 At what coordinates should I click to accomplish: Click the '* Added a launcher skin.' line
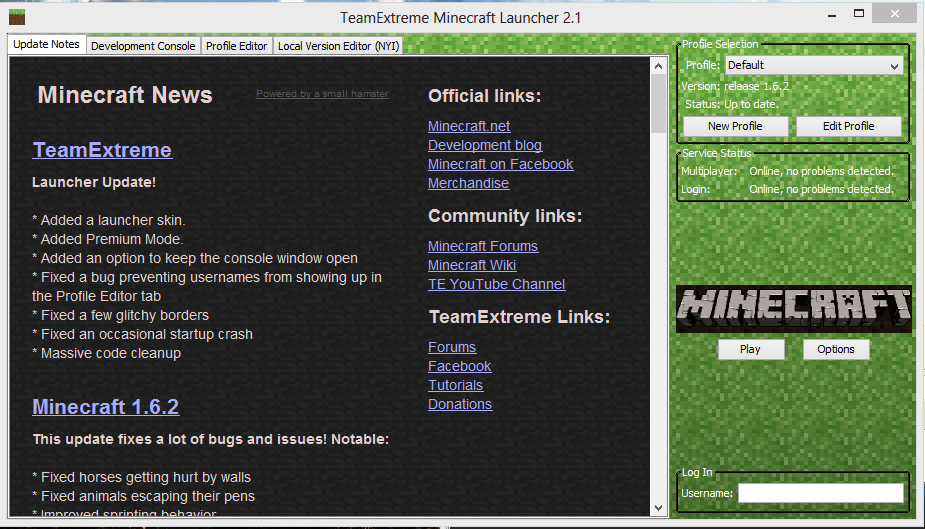point(109,220)
